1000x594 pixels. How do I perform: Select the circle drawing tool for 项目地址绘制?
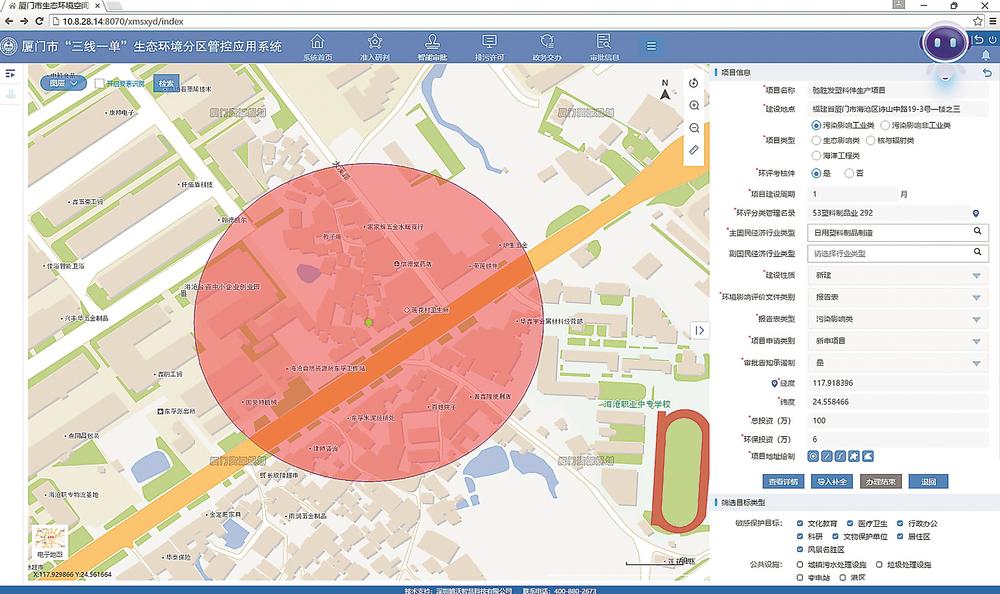click(x=814, y=456)
